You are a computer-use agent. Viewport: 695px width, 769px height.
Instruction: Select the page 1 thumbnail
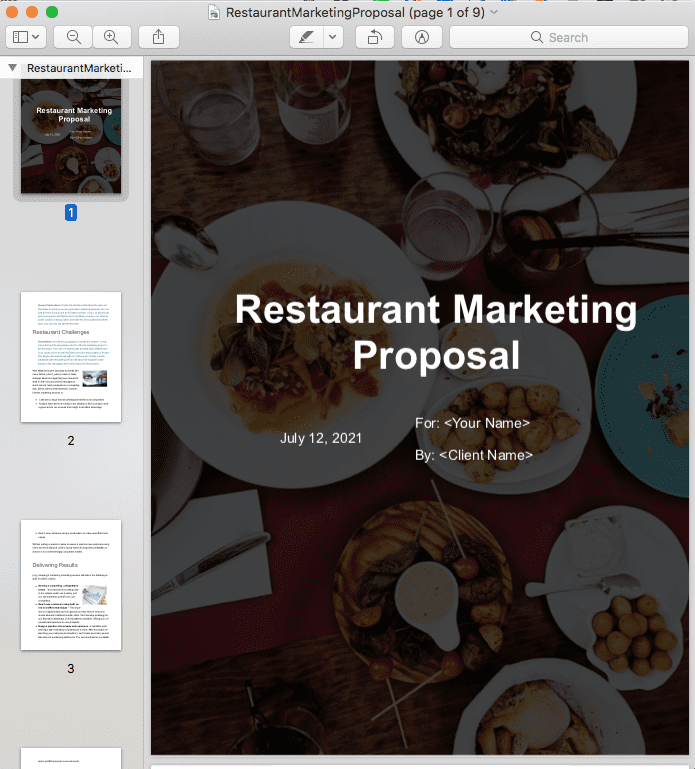71,136
